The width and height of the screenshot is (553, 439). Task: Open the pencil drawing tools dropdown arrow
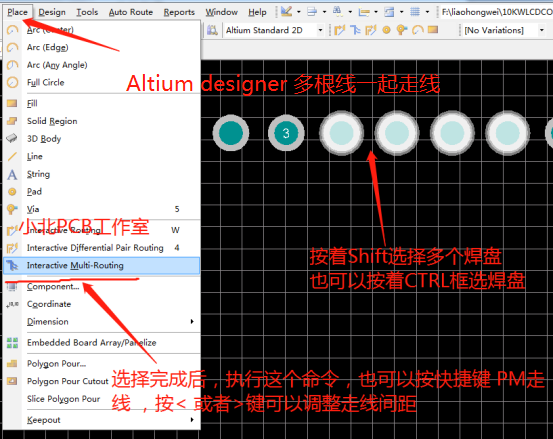pos(298,12)
